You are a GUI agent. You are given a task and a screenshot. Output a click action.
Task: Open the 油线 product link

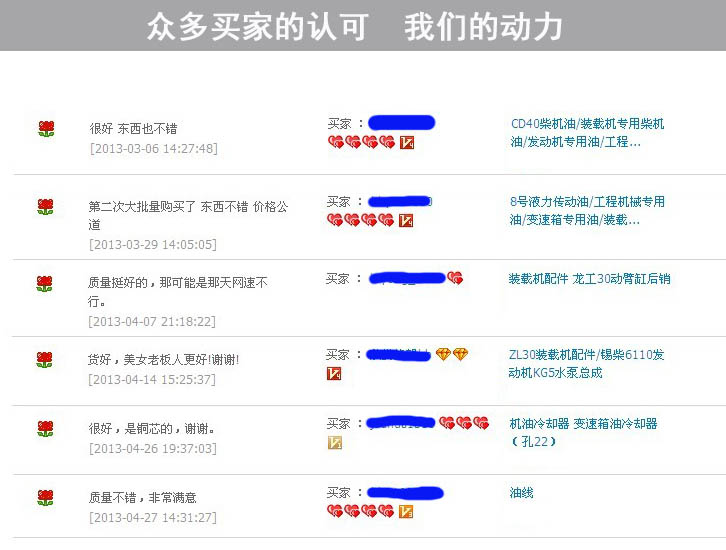521,493
